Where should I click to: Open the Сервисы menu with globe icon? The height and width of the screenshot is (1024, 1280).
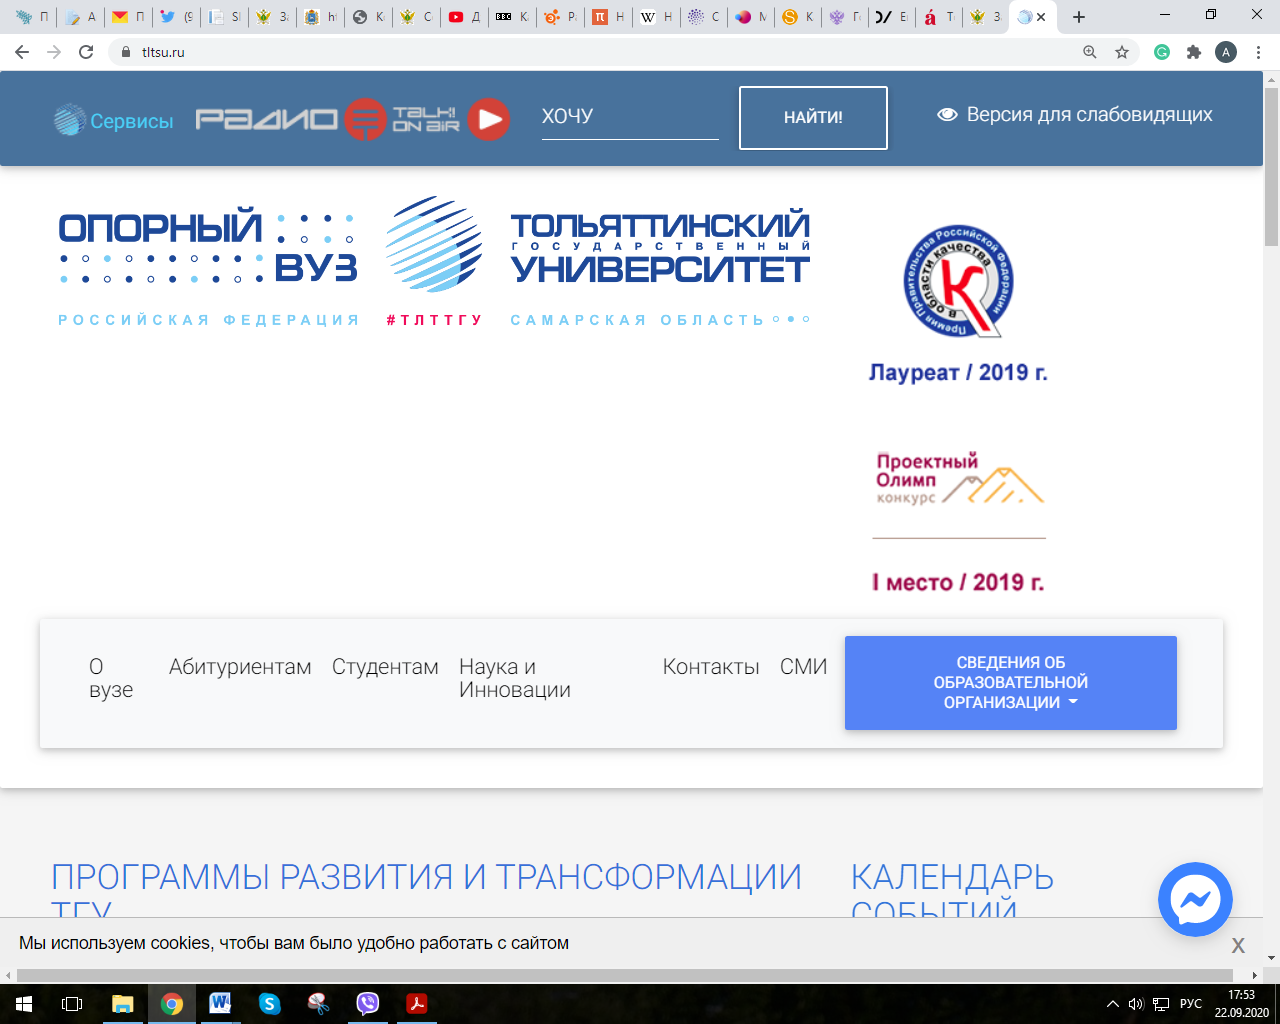[113, 121]
